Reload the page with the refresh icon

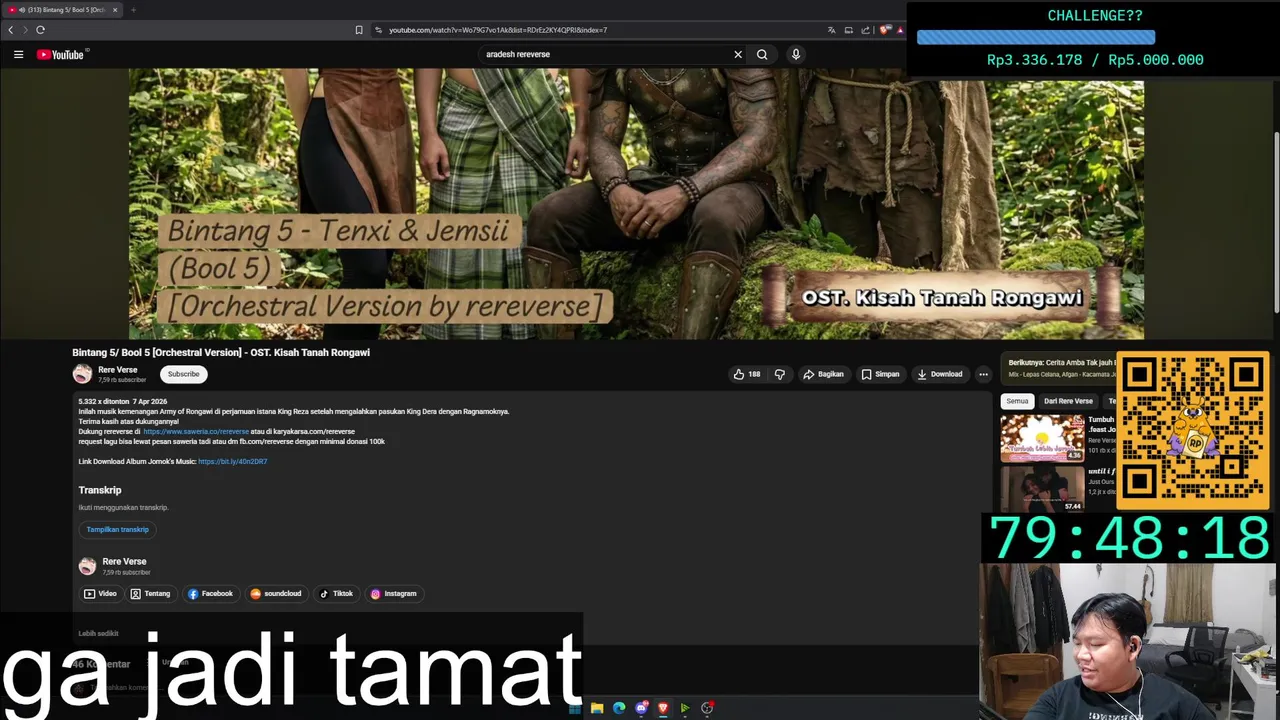click(x=40, y=30)
